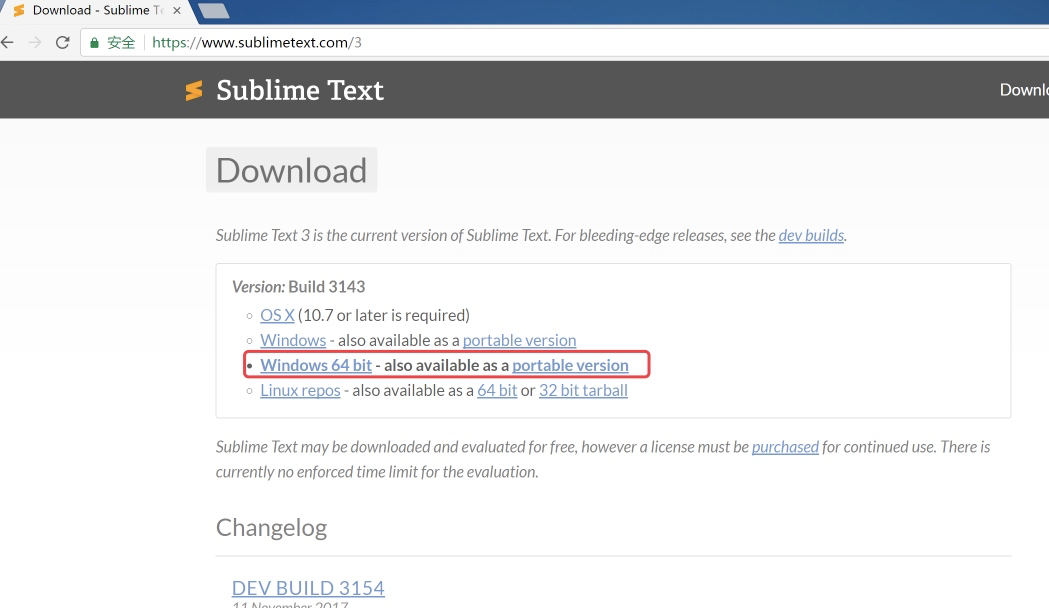
Task: Click the browser forward arrow
Action: (x=35, y=43)
